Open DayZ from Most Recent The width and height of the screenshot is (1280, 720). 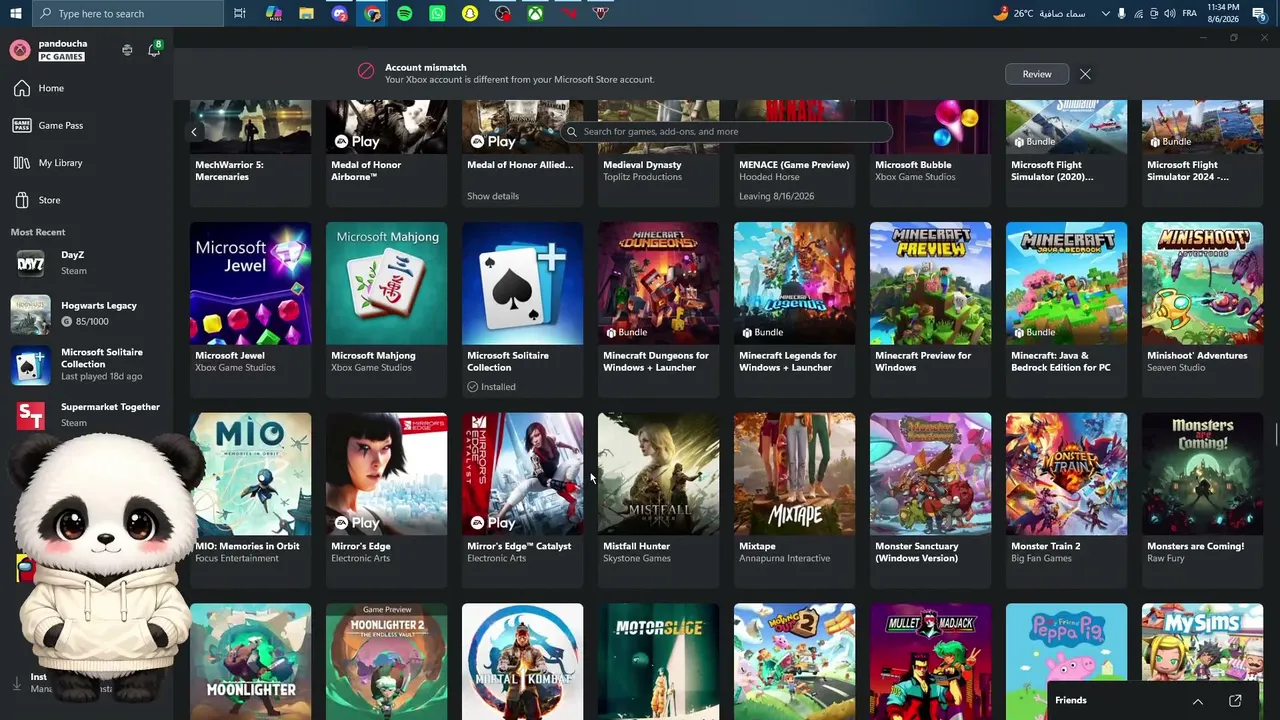click(86, 263)
